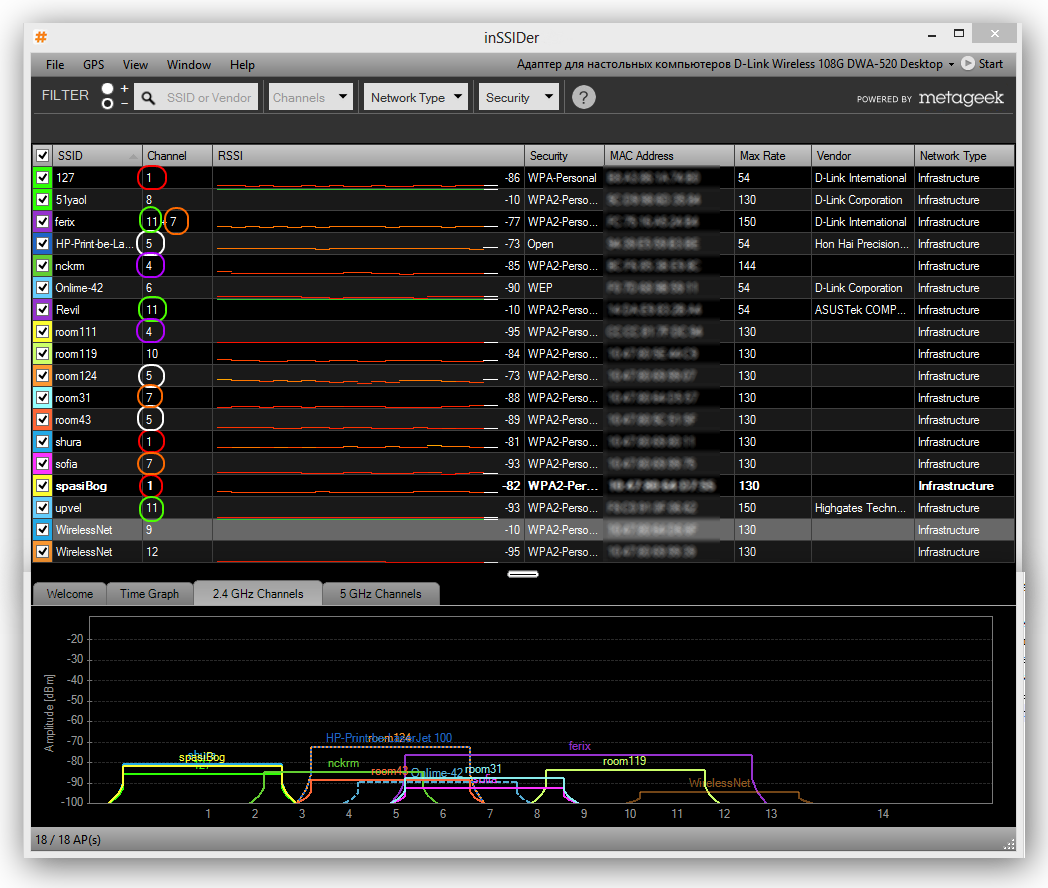Sort by the RSSI column header
Viewport: 1048px width, 888px height.
click(x=368, y=156)
